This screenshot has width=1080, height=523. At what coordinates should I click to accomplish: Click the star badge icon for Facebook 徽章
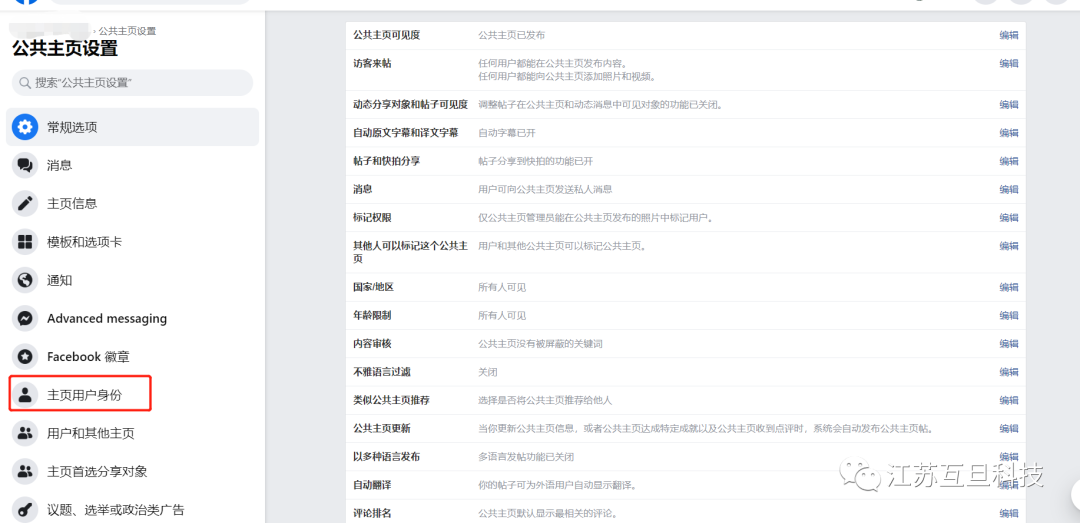click(x=25, y=356)
